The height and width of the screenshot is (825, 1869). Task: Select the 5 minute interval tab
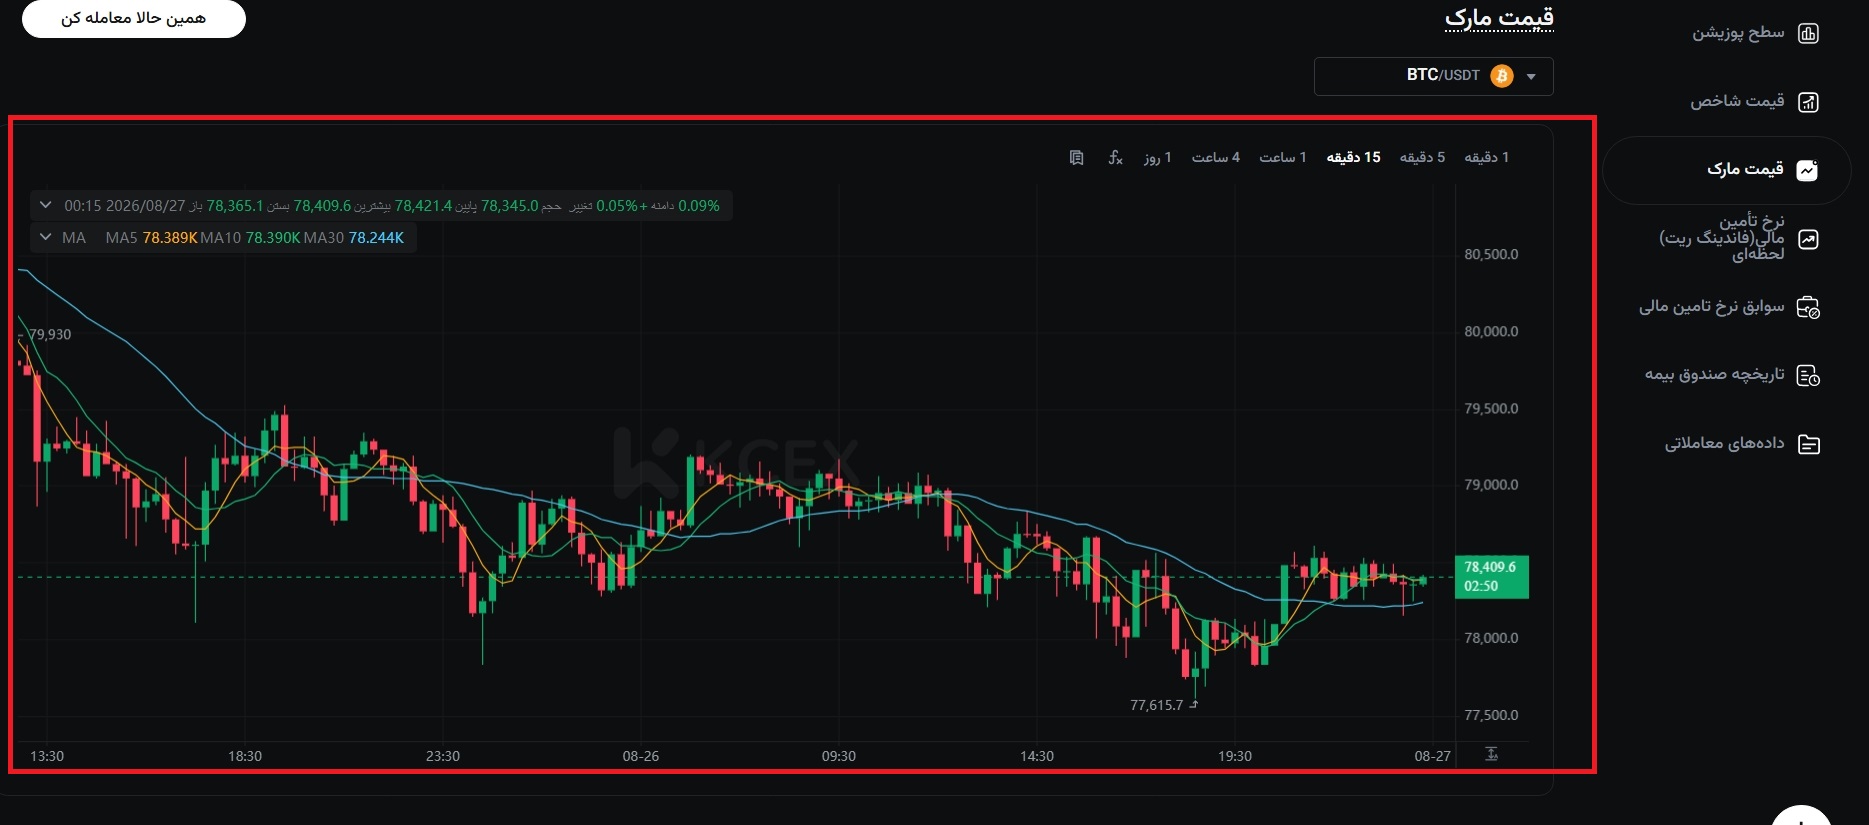[1422, 157]
